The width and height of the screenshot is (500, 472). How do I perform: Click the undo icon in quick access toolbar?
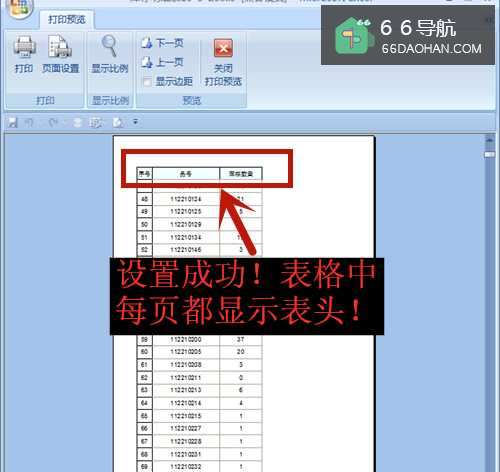point(29,122)
